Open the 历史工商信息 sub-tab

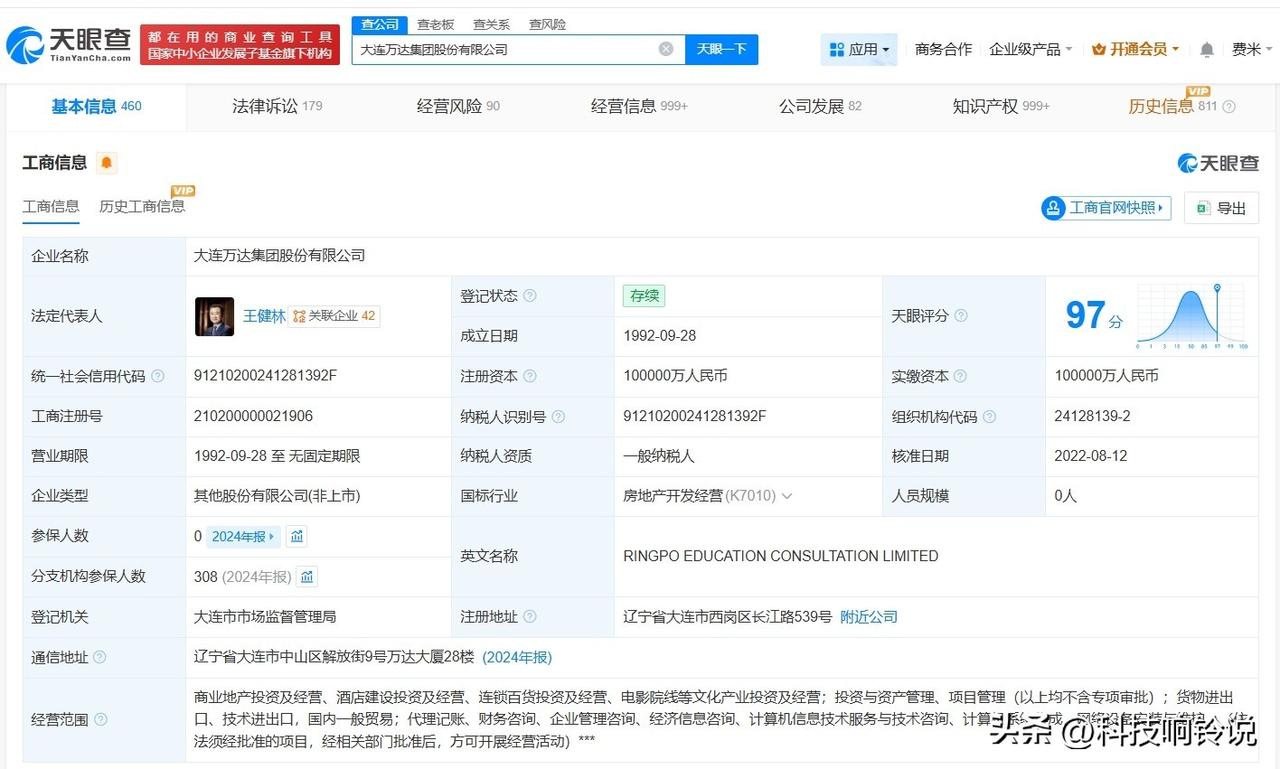[x=142, y=207]
